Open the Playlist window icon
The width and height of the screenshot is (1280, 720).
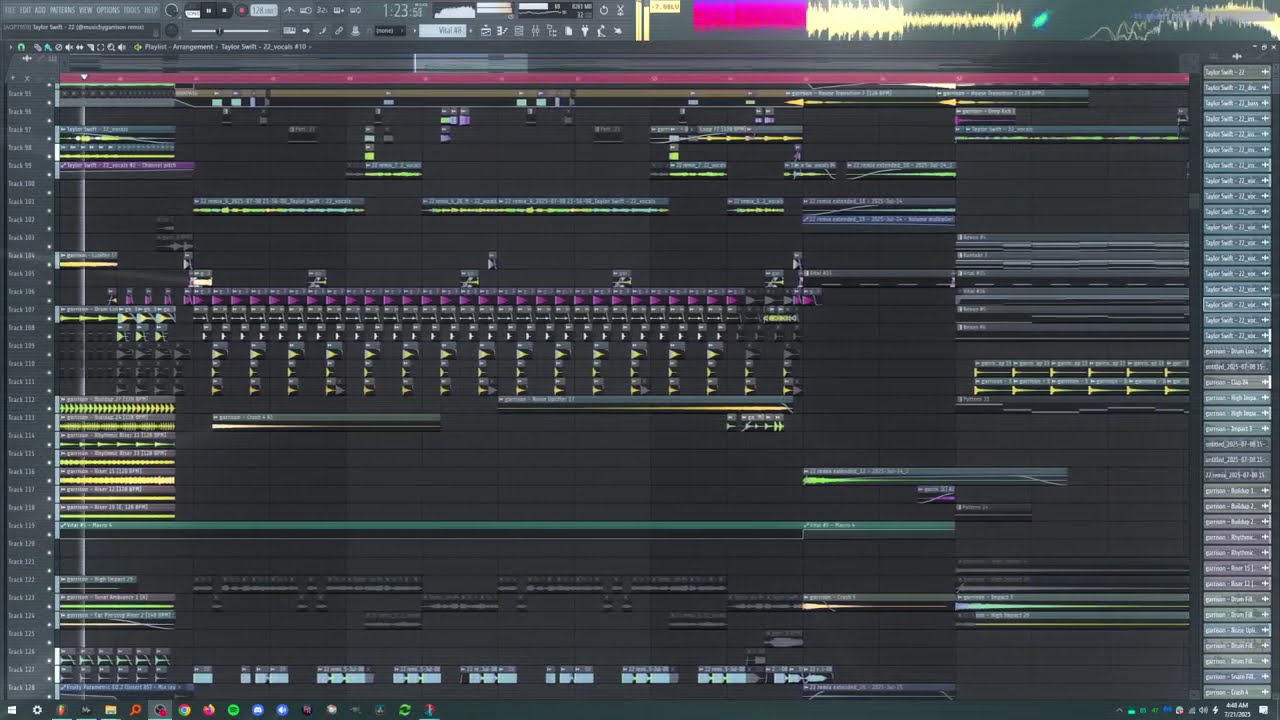[486, 31]
